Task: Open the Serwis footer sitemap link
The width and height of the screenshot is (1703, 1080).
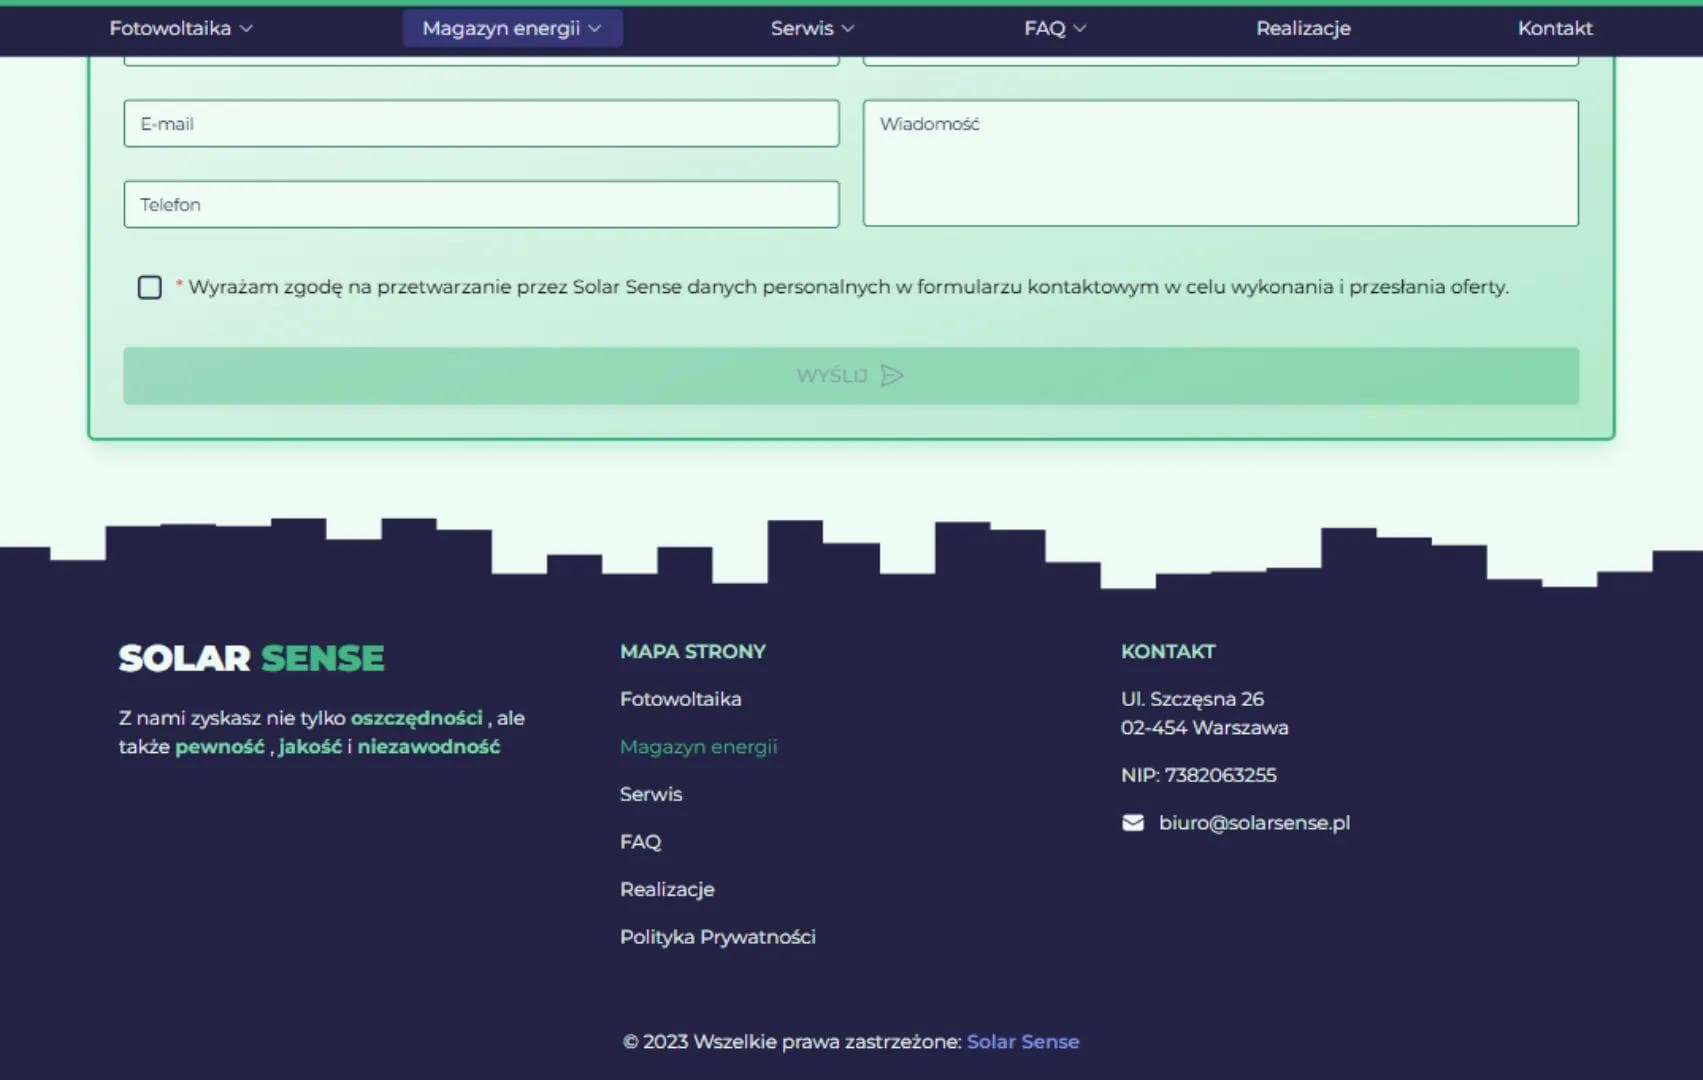Action: click(651, 793)
